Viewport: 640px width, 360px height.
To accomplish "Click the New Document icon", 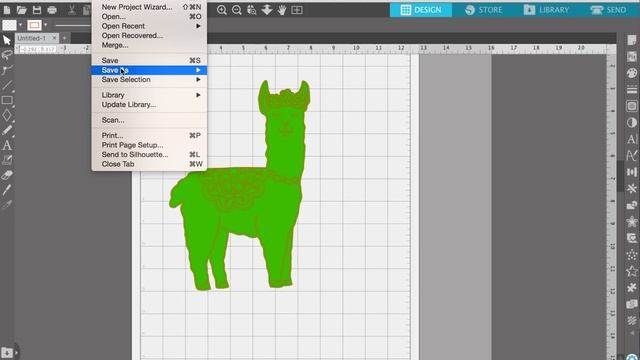I will pyautogui.click(x=7, y=10).
